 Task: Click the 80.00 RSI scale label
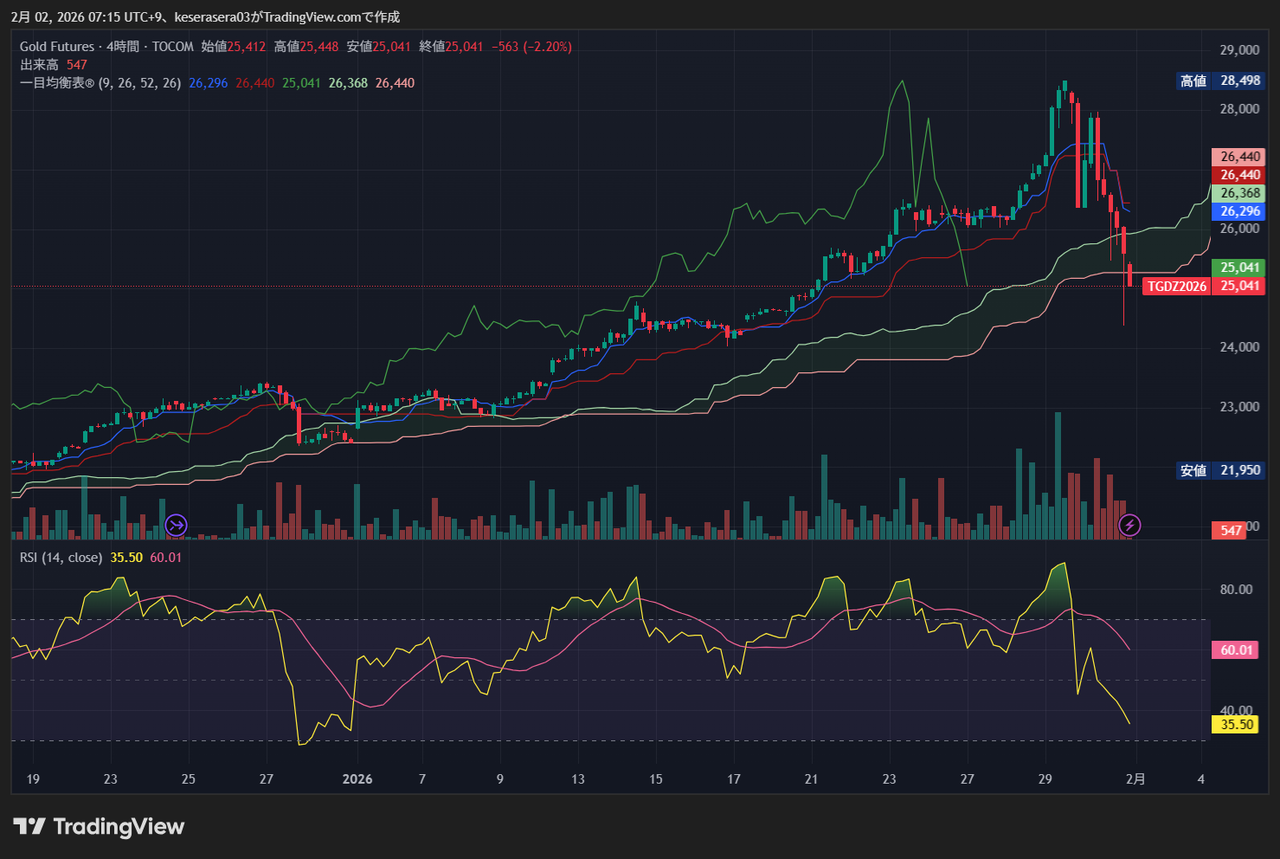pyautogui.click(x=1236, y=589)
